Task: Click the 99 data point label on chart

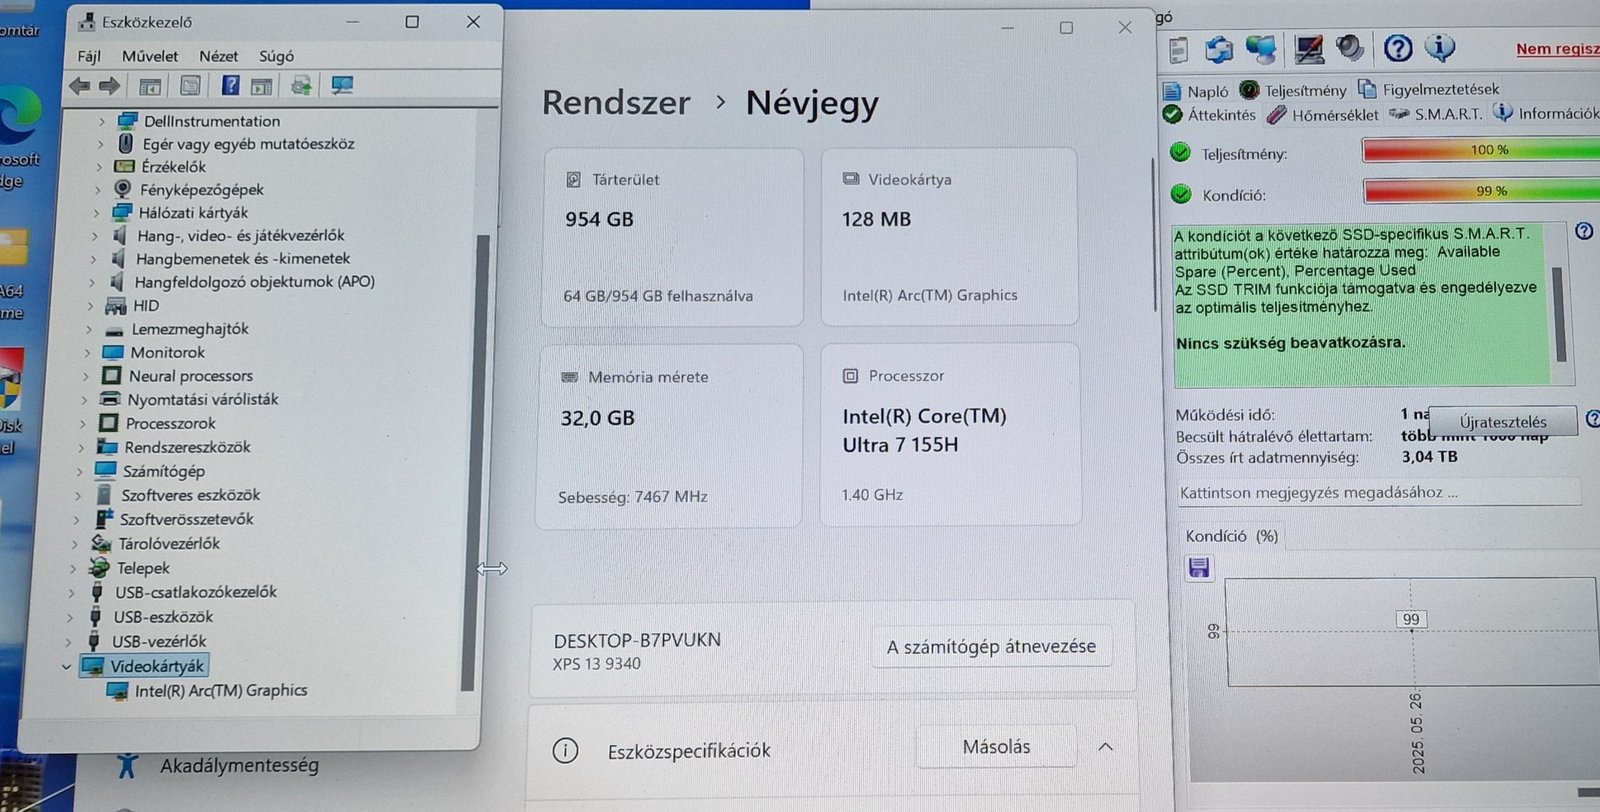Action: click(1411, 619)
